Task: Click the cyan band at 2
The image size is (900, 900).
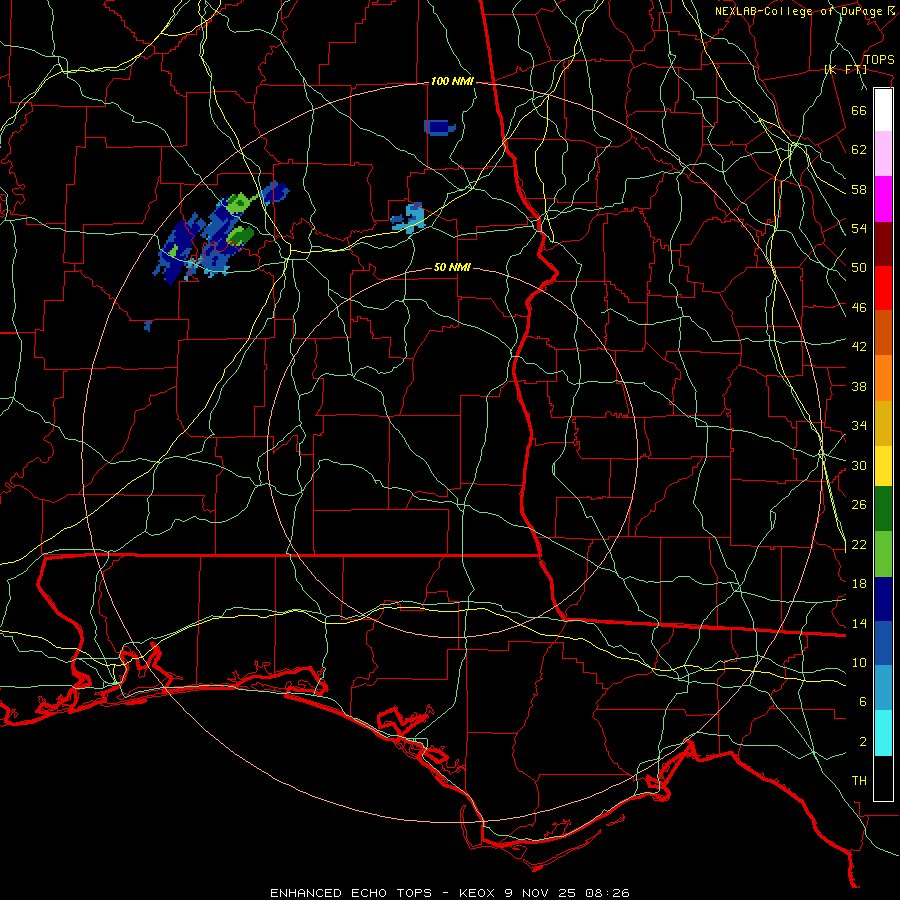Action: point(883,733)
